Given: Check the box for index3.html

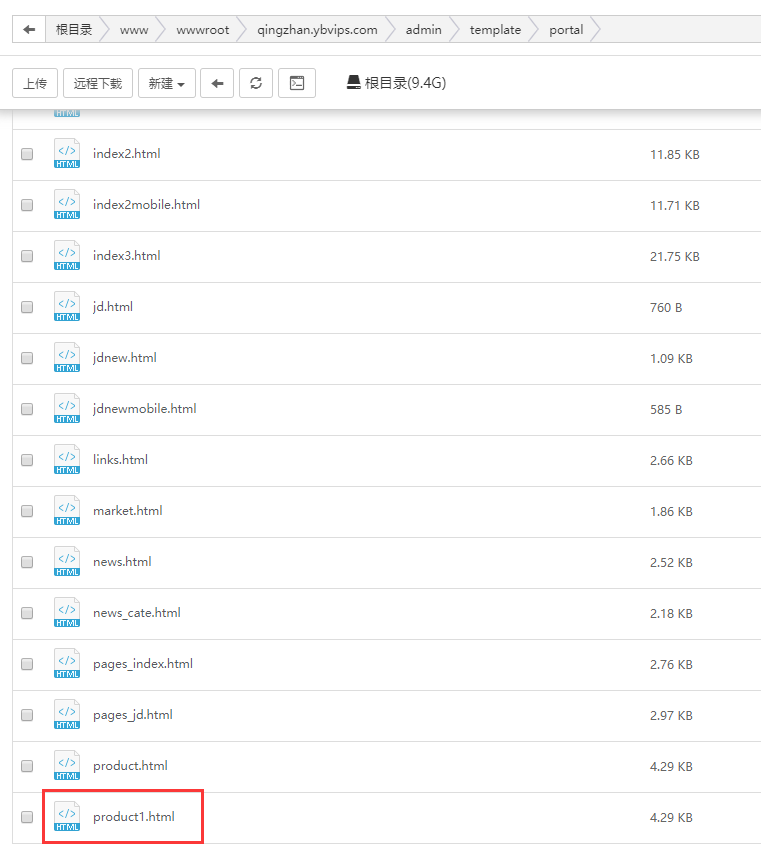Looking at the screenshot, I should click(x=27, y=256).
